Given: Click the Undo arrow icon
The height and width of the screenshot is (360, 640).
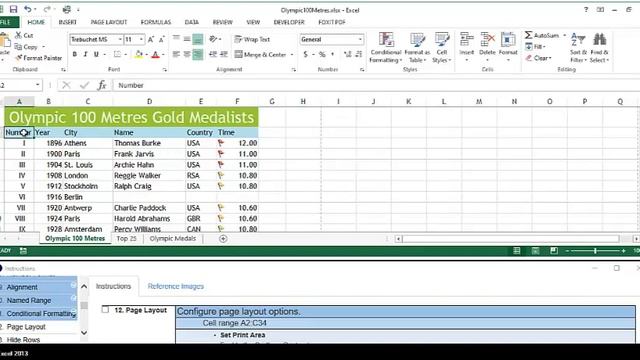Looking at the screenshot, I should pos(27,9).
